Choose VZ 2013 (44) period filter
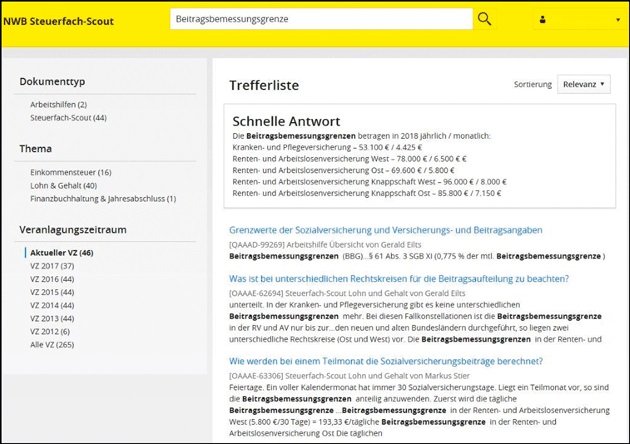The image size is (630, 444). 53,318
